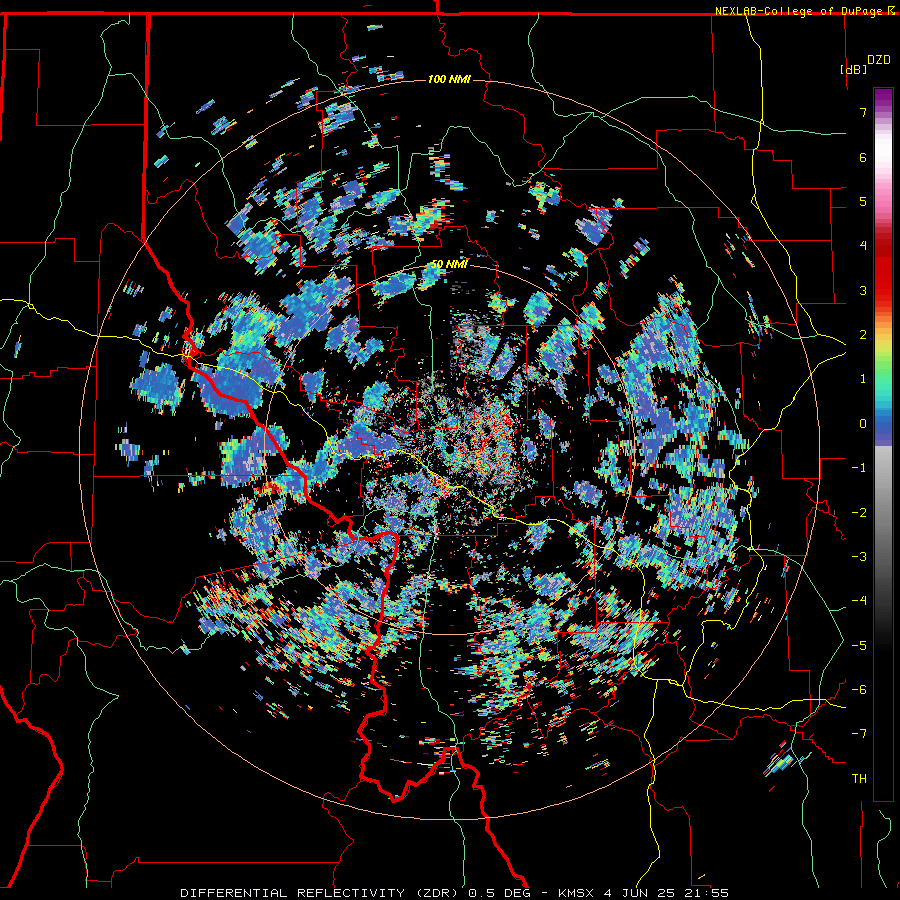
Task: Click the -4 tick label on the scale
Action: click(859, 601)
